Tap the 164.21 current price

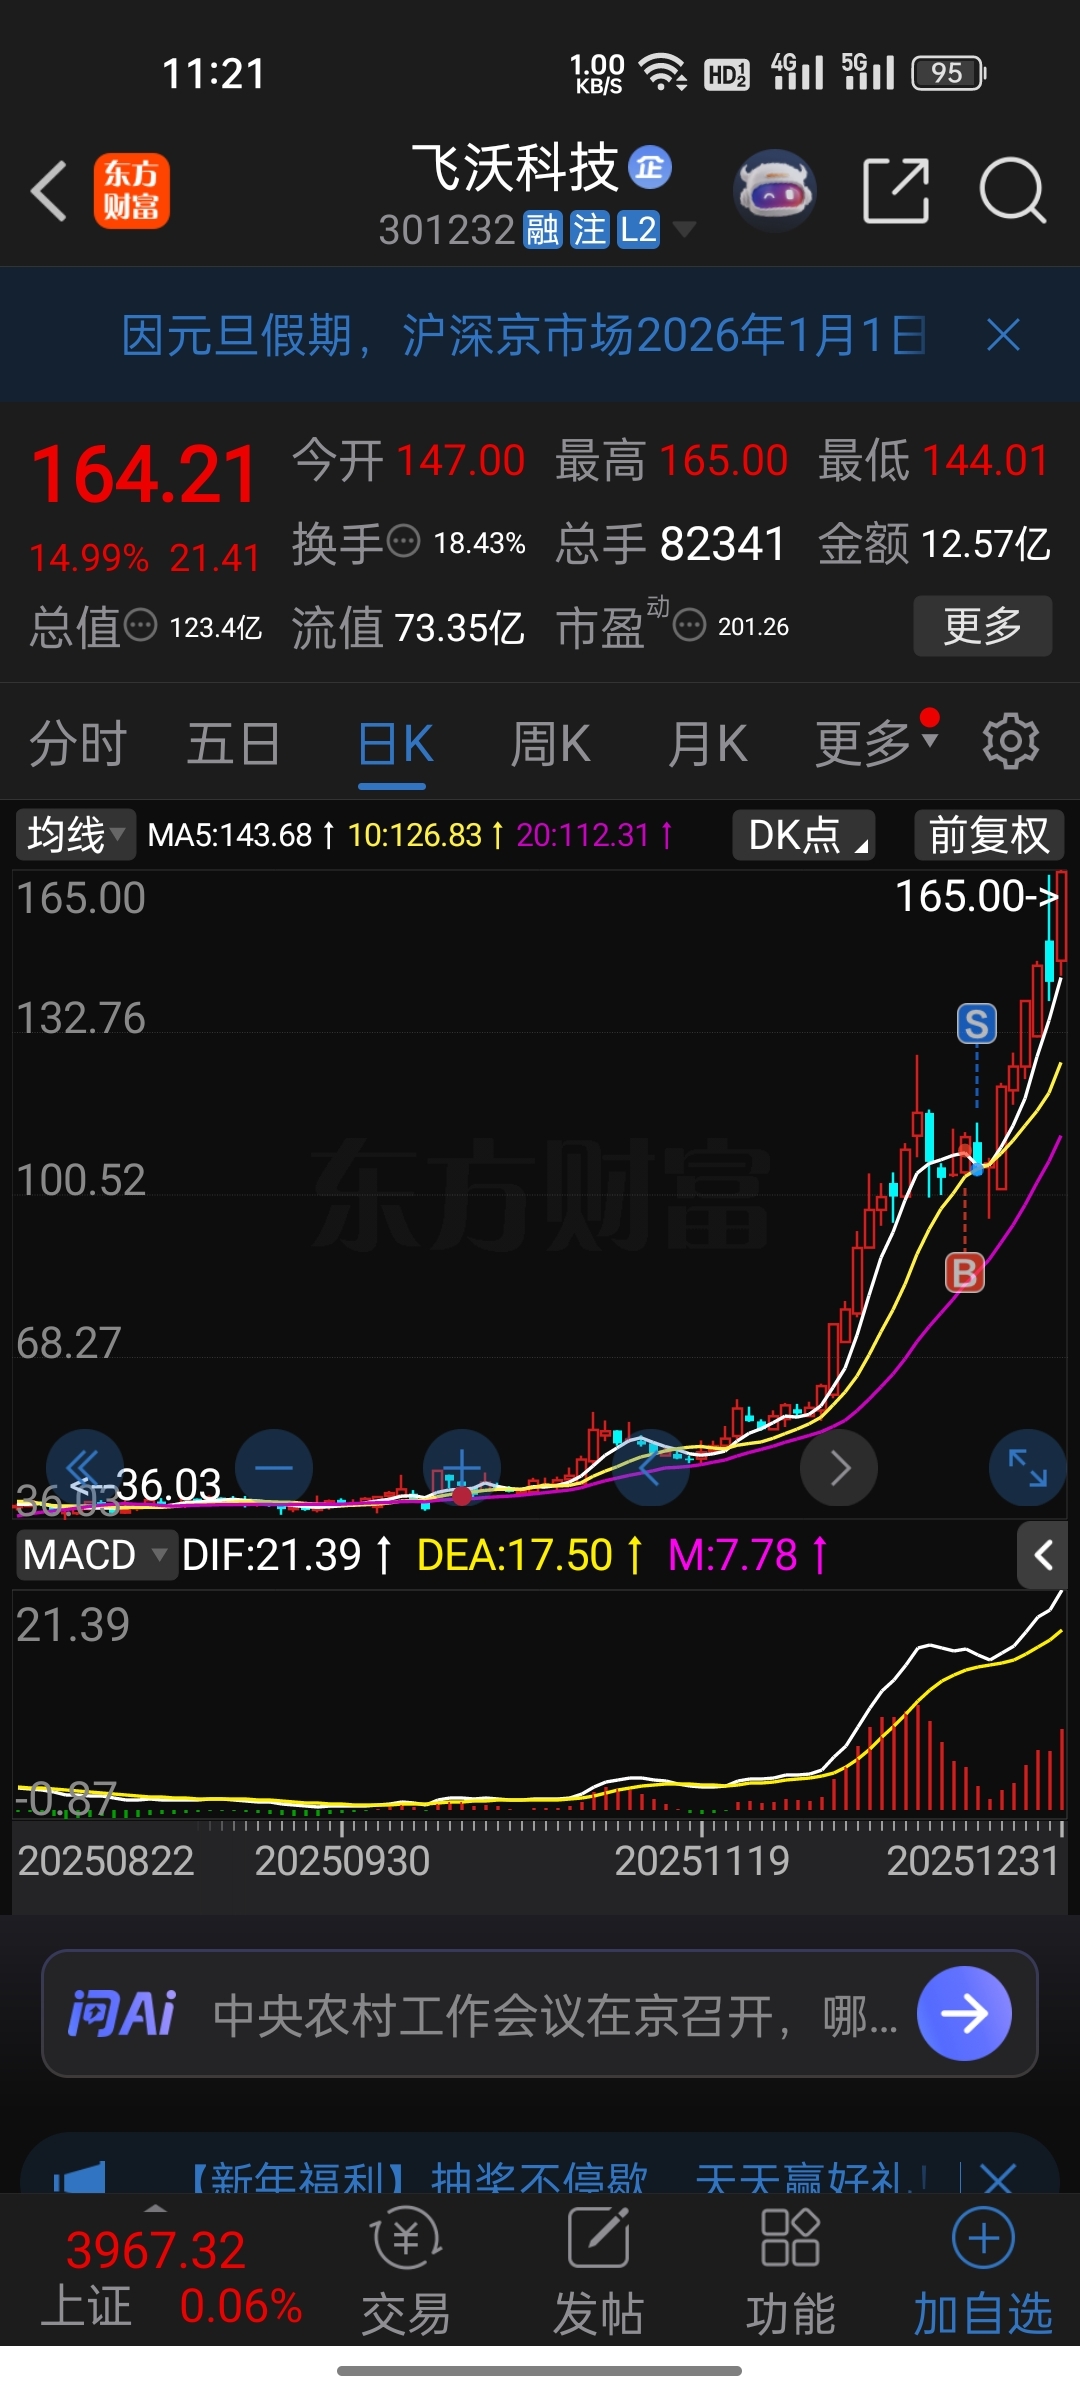click(144, 474)
